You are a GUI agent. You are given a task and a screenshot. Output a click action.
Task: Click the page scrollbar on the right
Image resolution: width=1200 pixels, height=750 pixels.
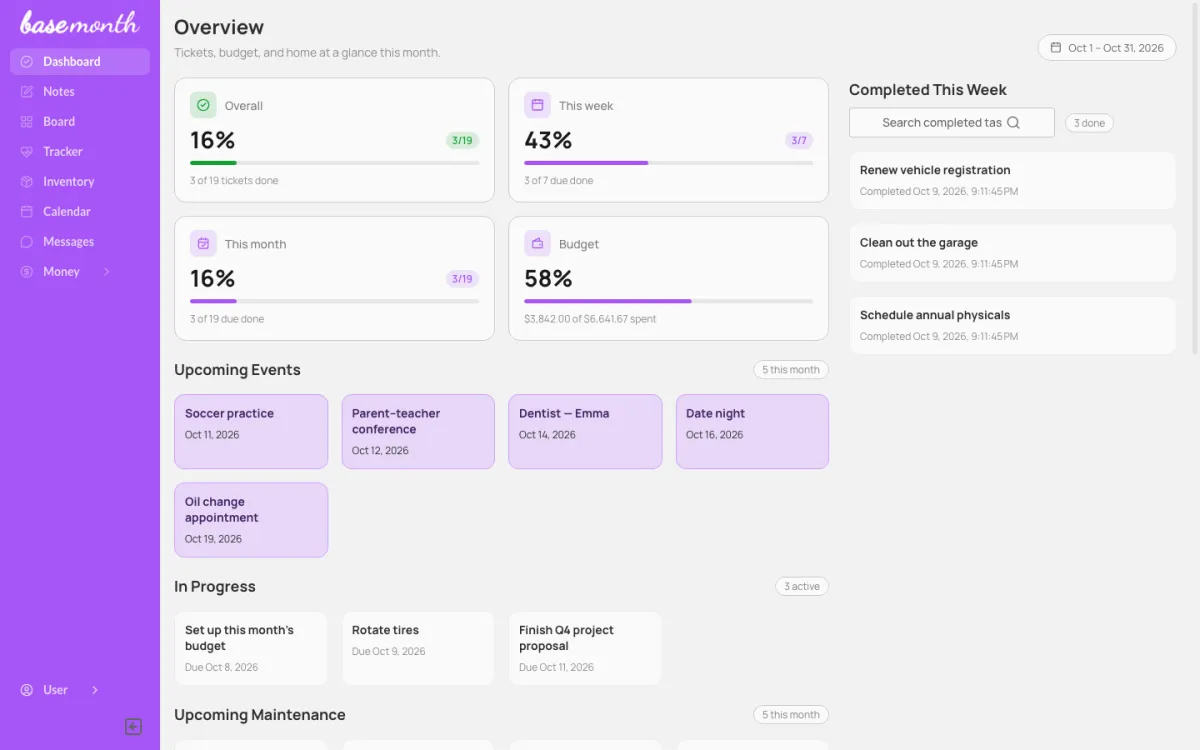[1195, 180]
